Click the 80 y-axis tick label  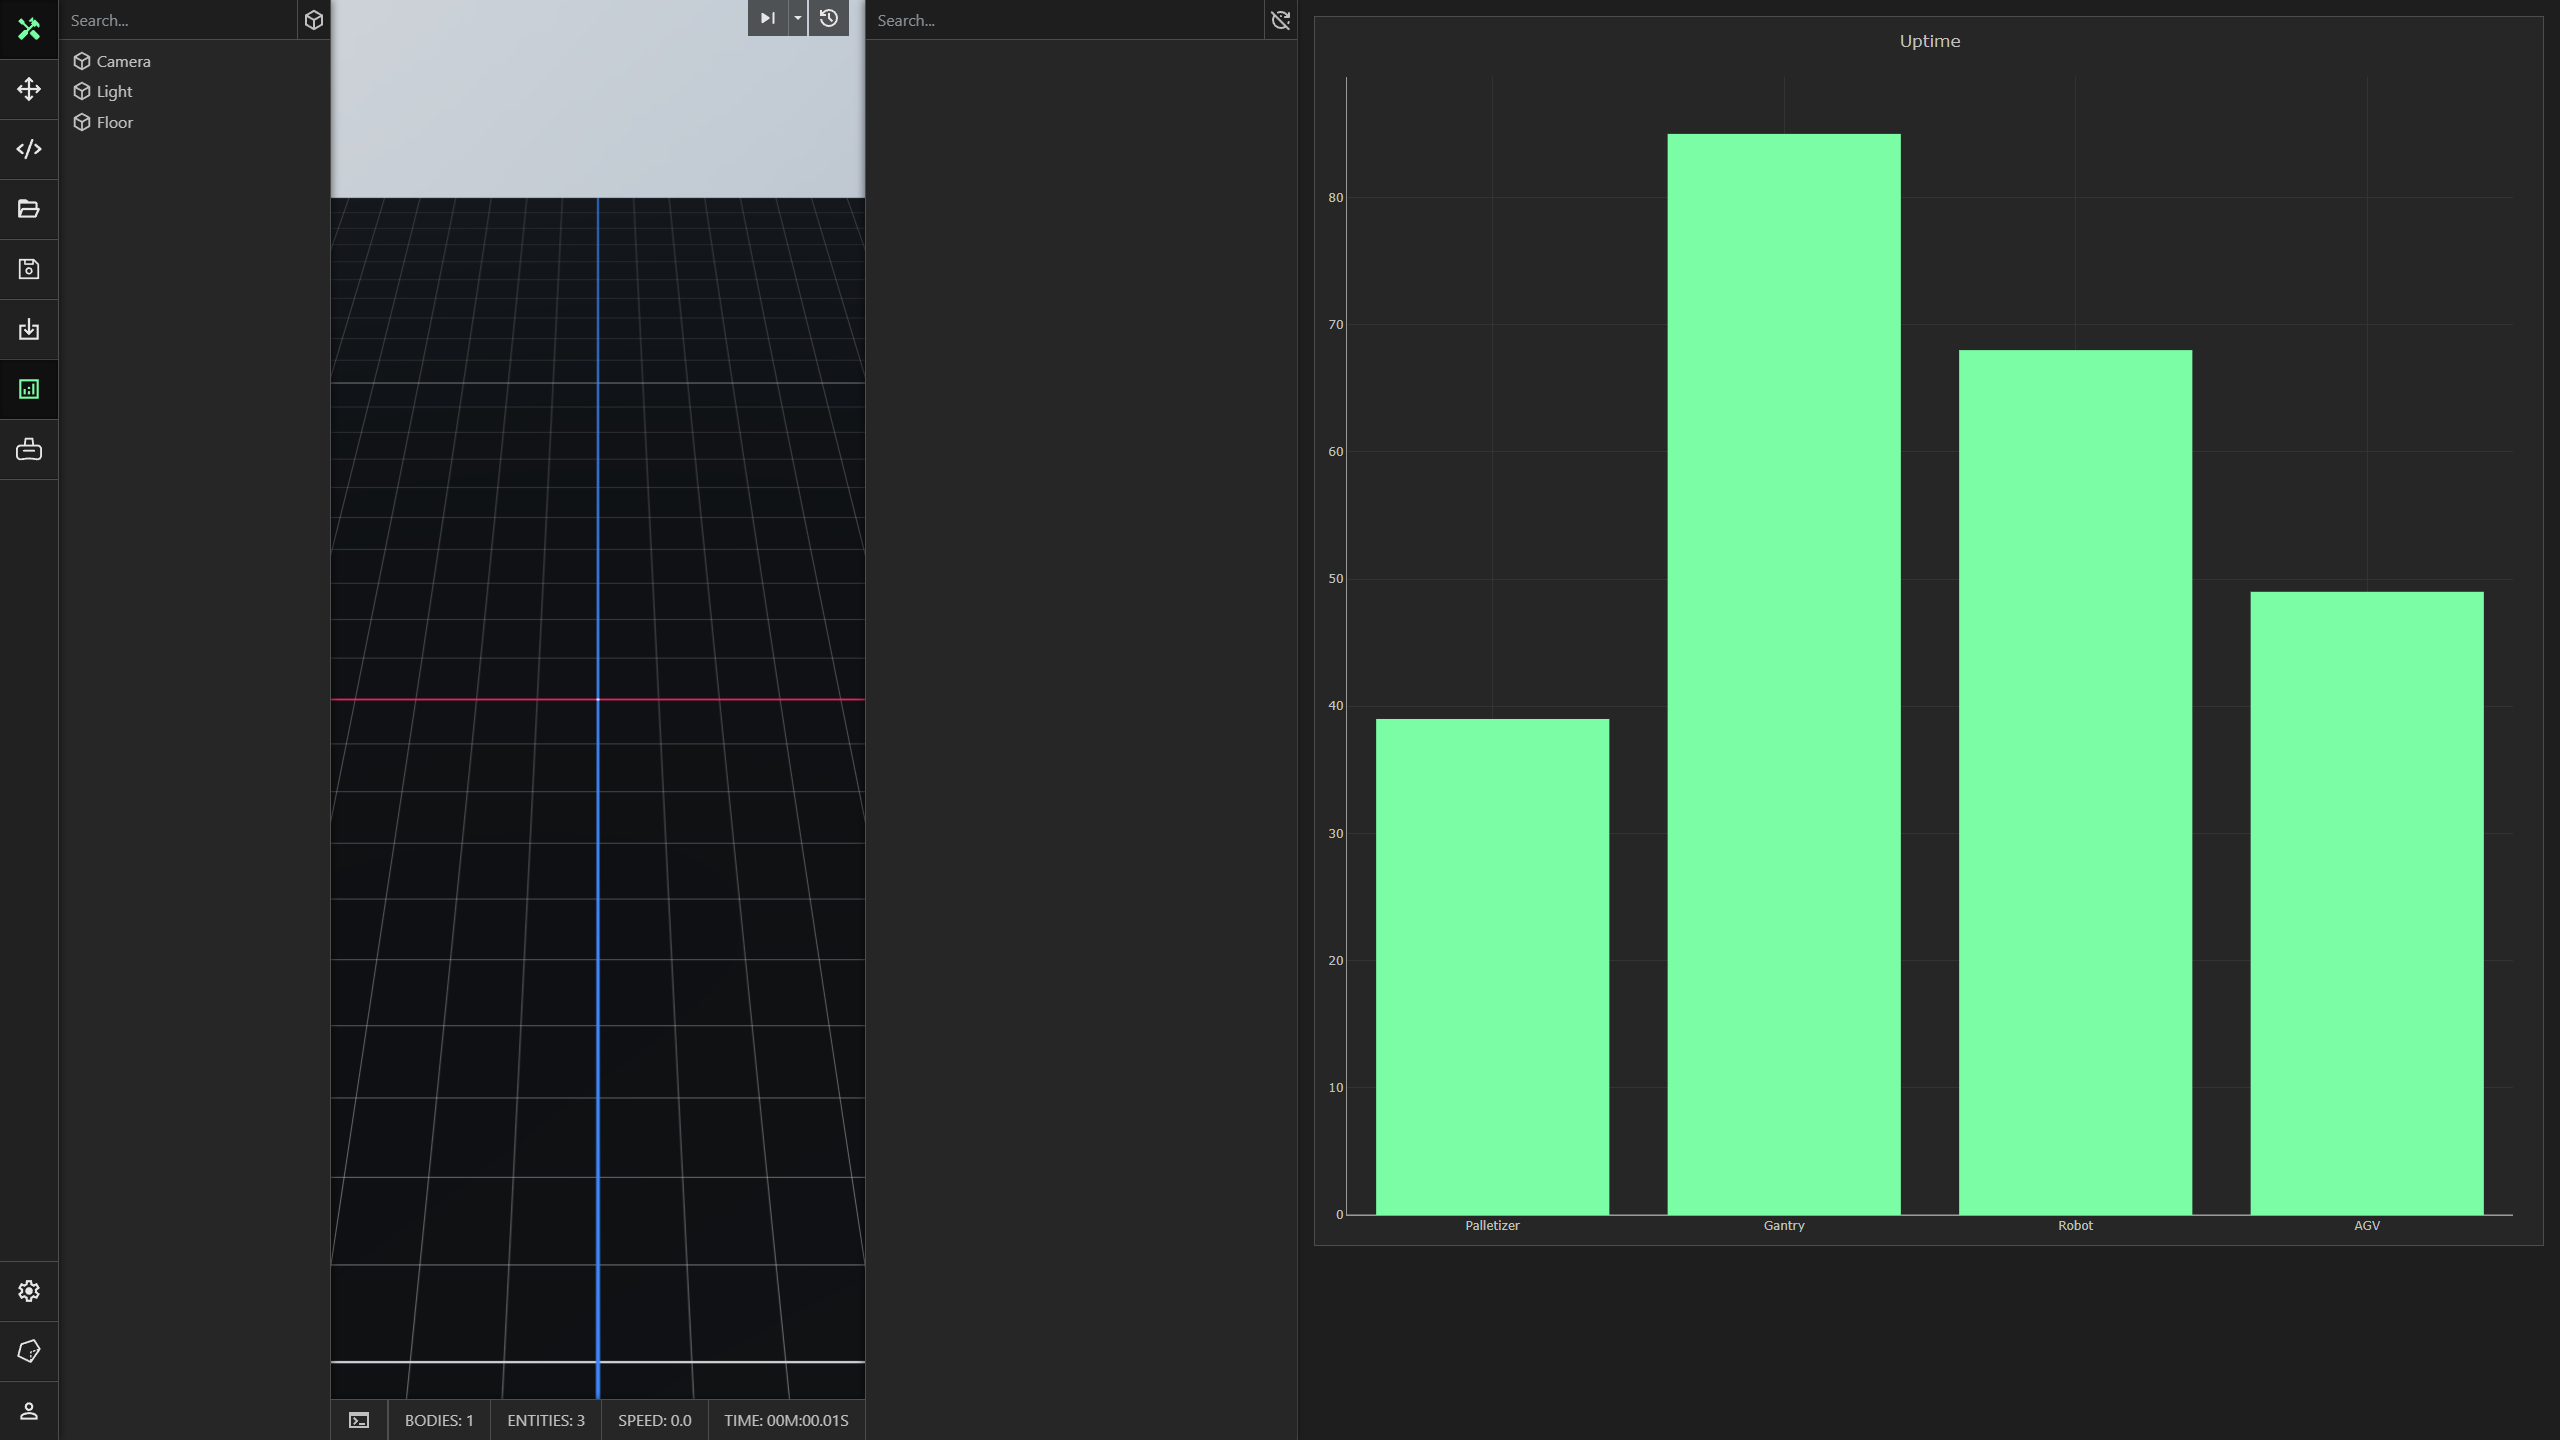1336,198
